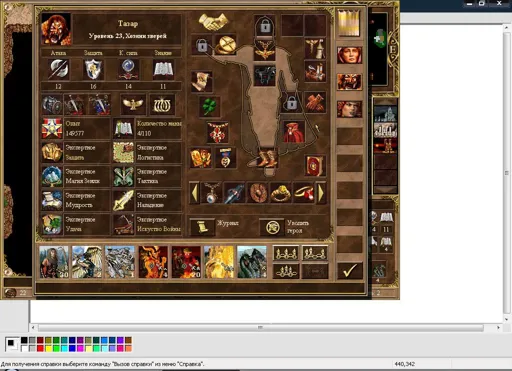Select the Expert Luck clover skill icon
This screenshot has height=371, width=512.
(52, 224)
